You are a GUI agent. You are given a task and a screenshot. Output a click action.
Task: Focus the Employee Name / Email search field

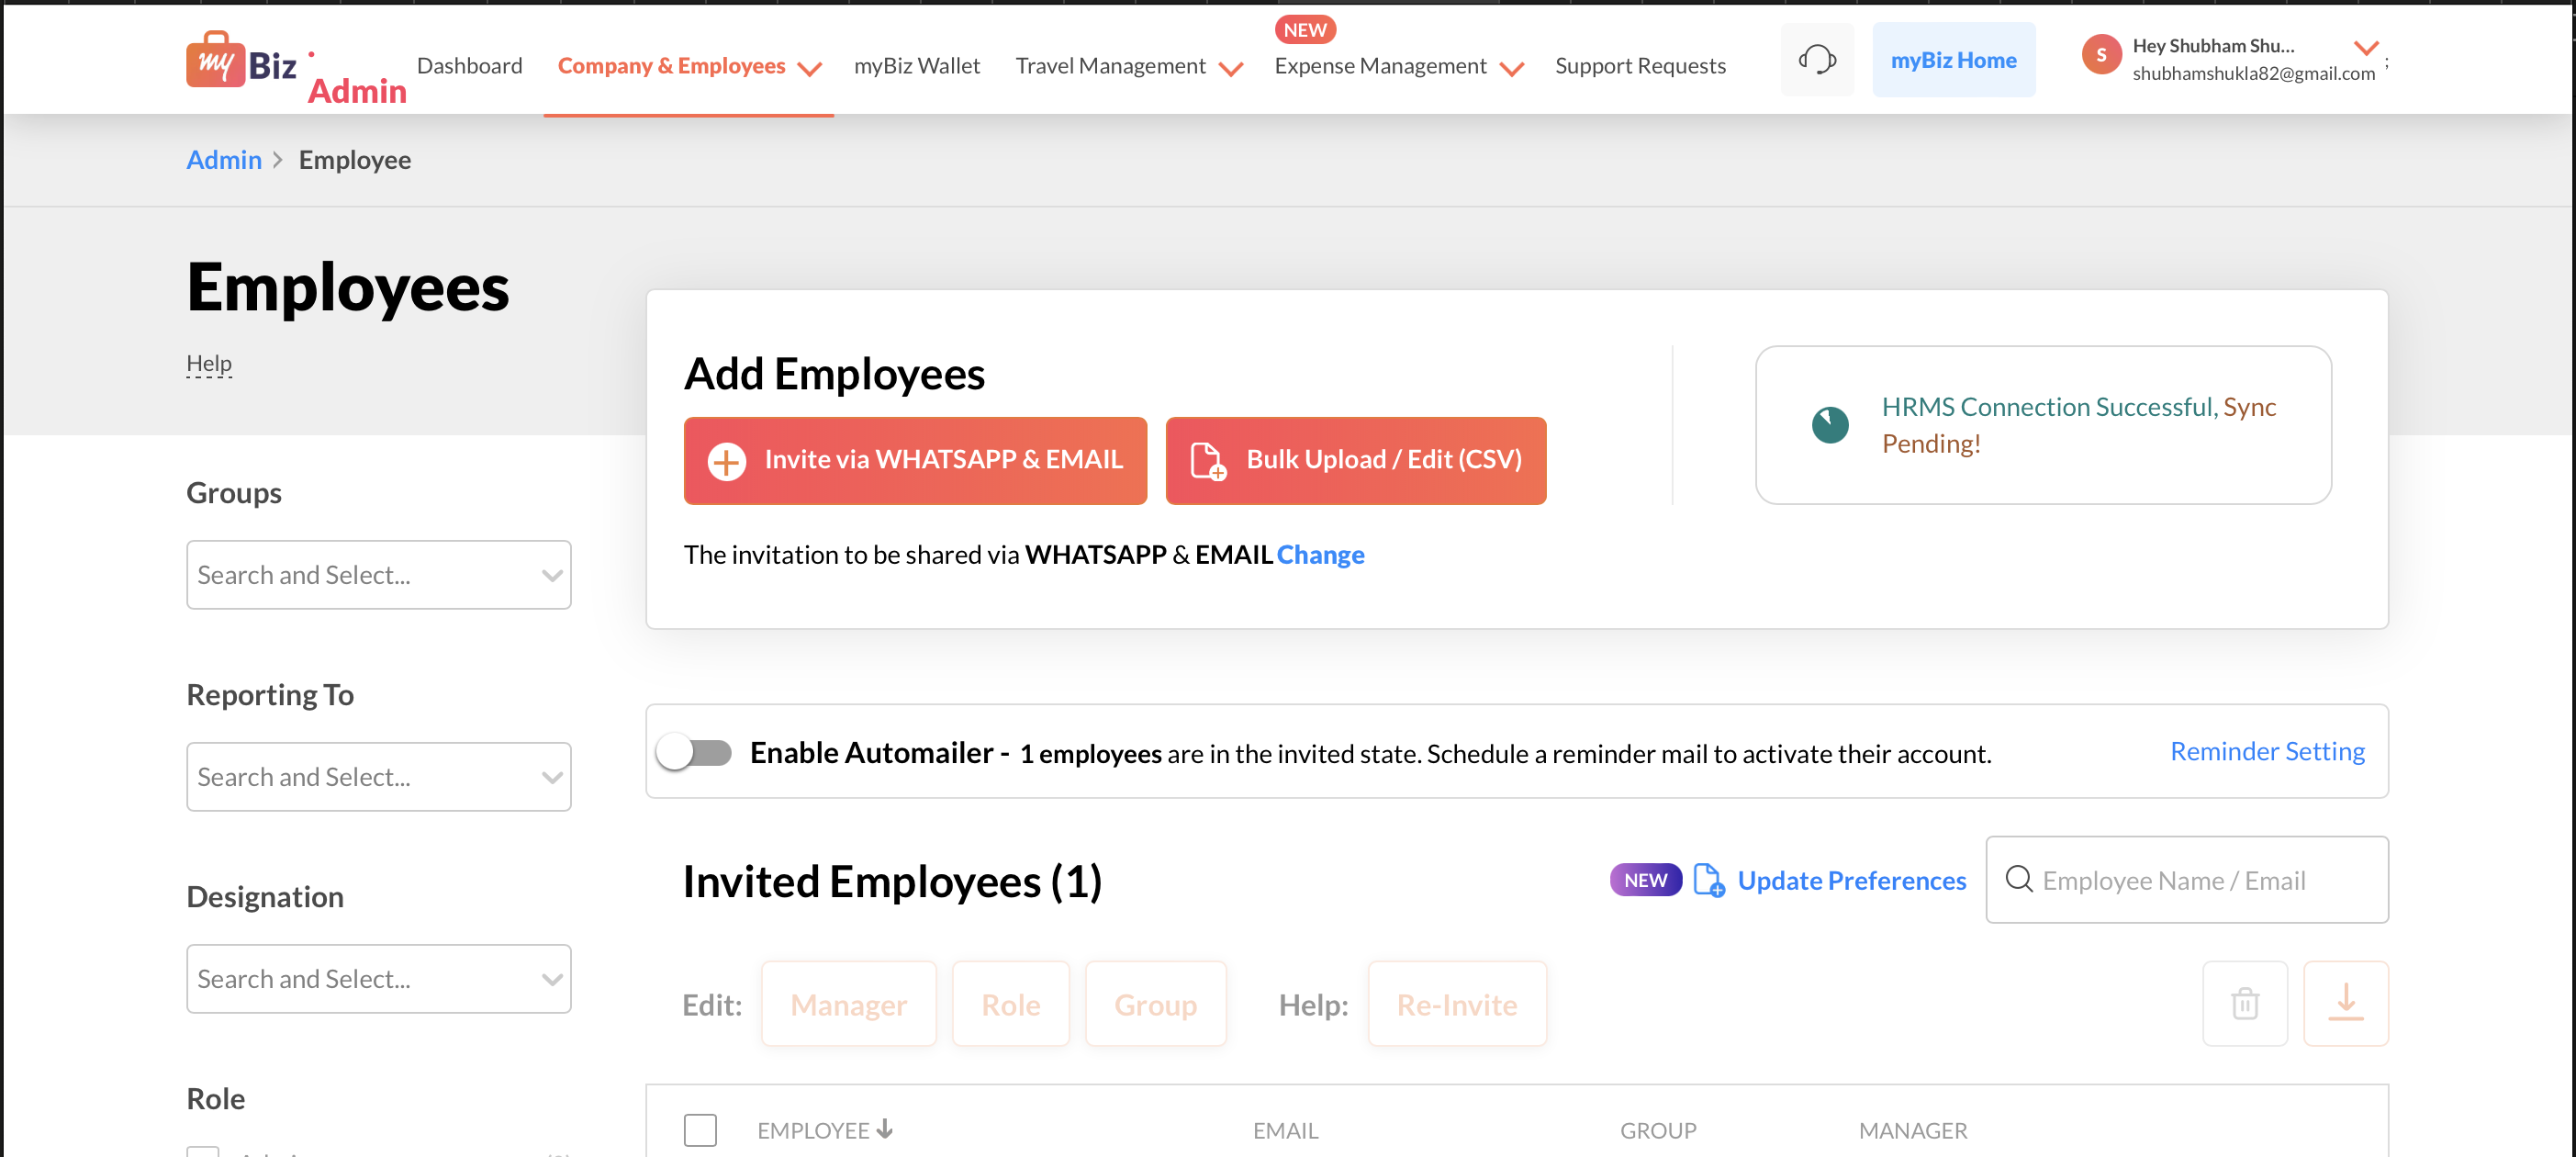[2187, 880]
